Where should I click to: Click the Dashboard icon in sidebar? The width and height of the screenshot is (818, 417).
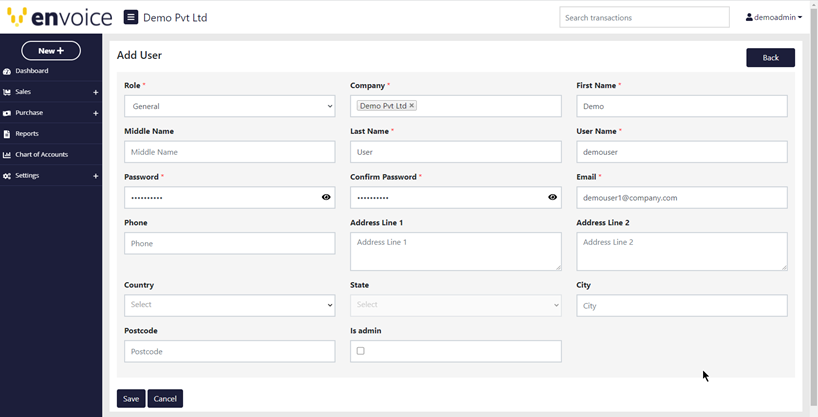coord(7,71)
